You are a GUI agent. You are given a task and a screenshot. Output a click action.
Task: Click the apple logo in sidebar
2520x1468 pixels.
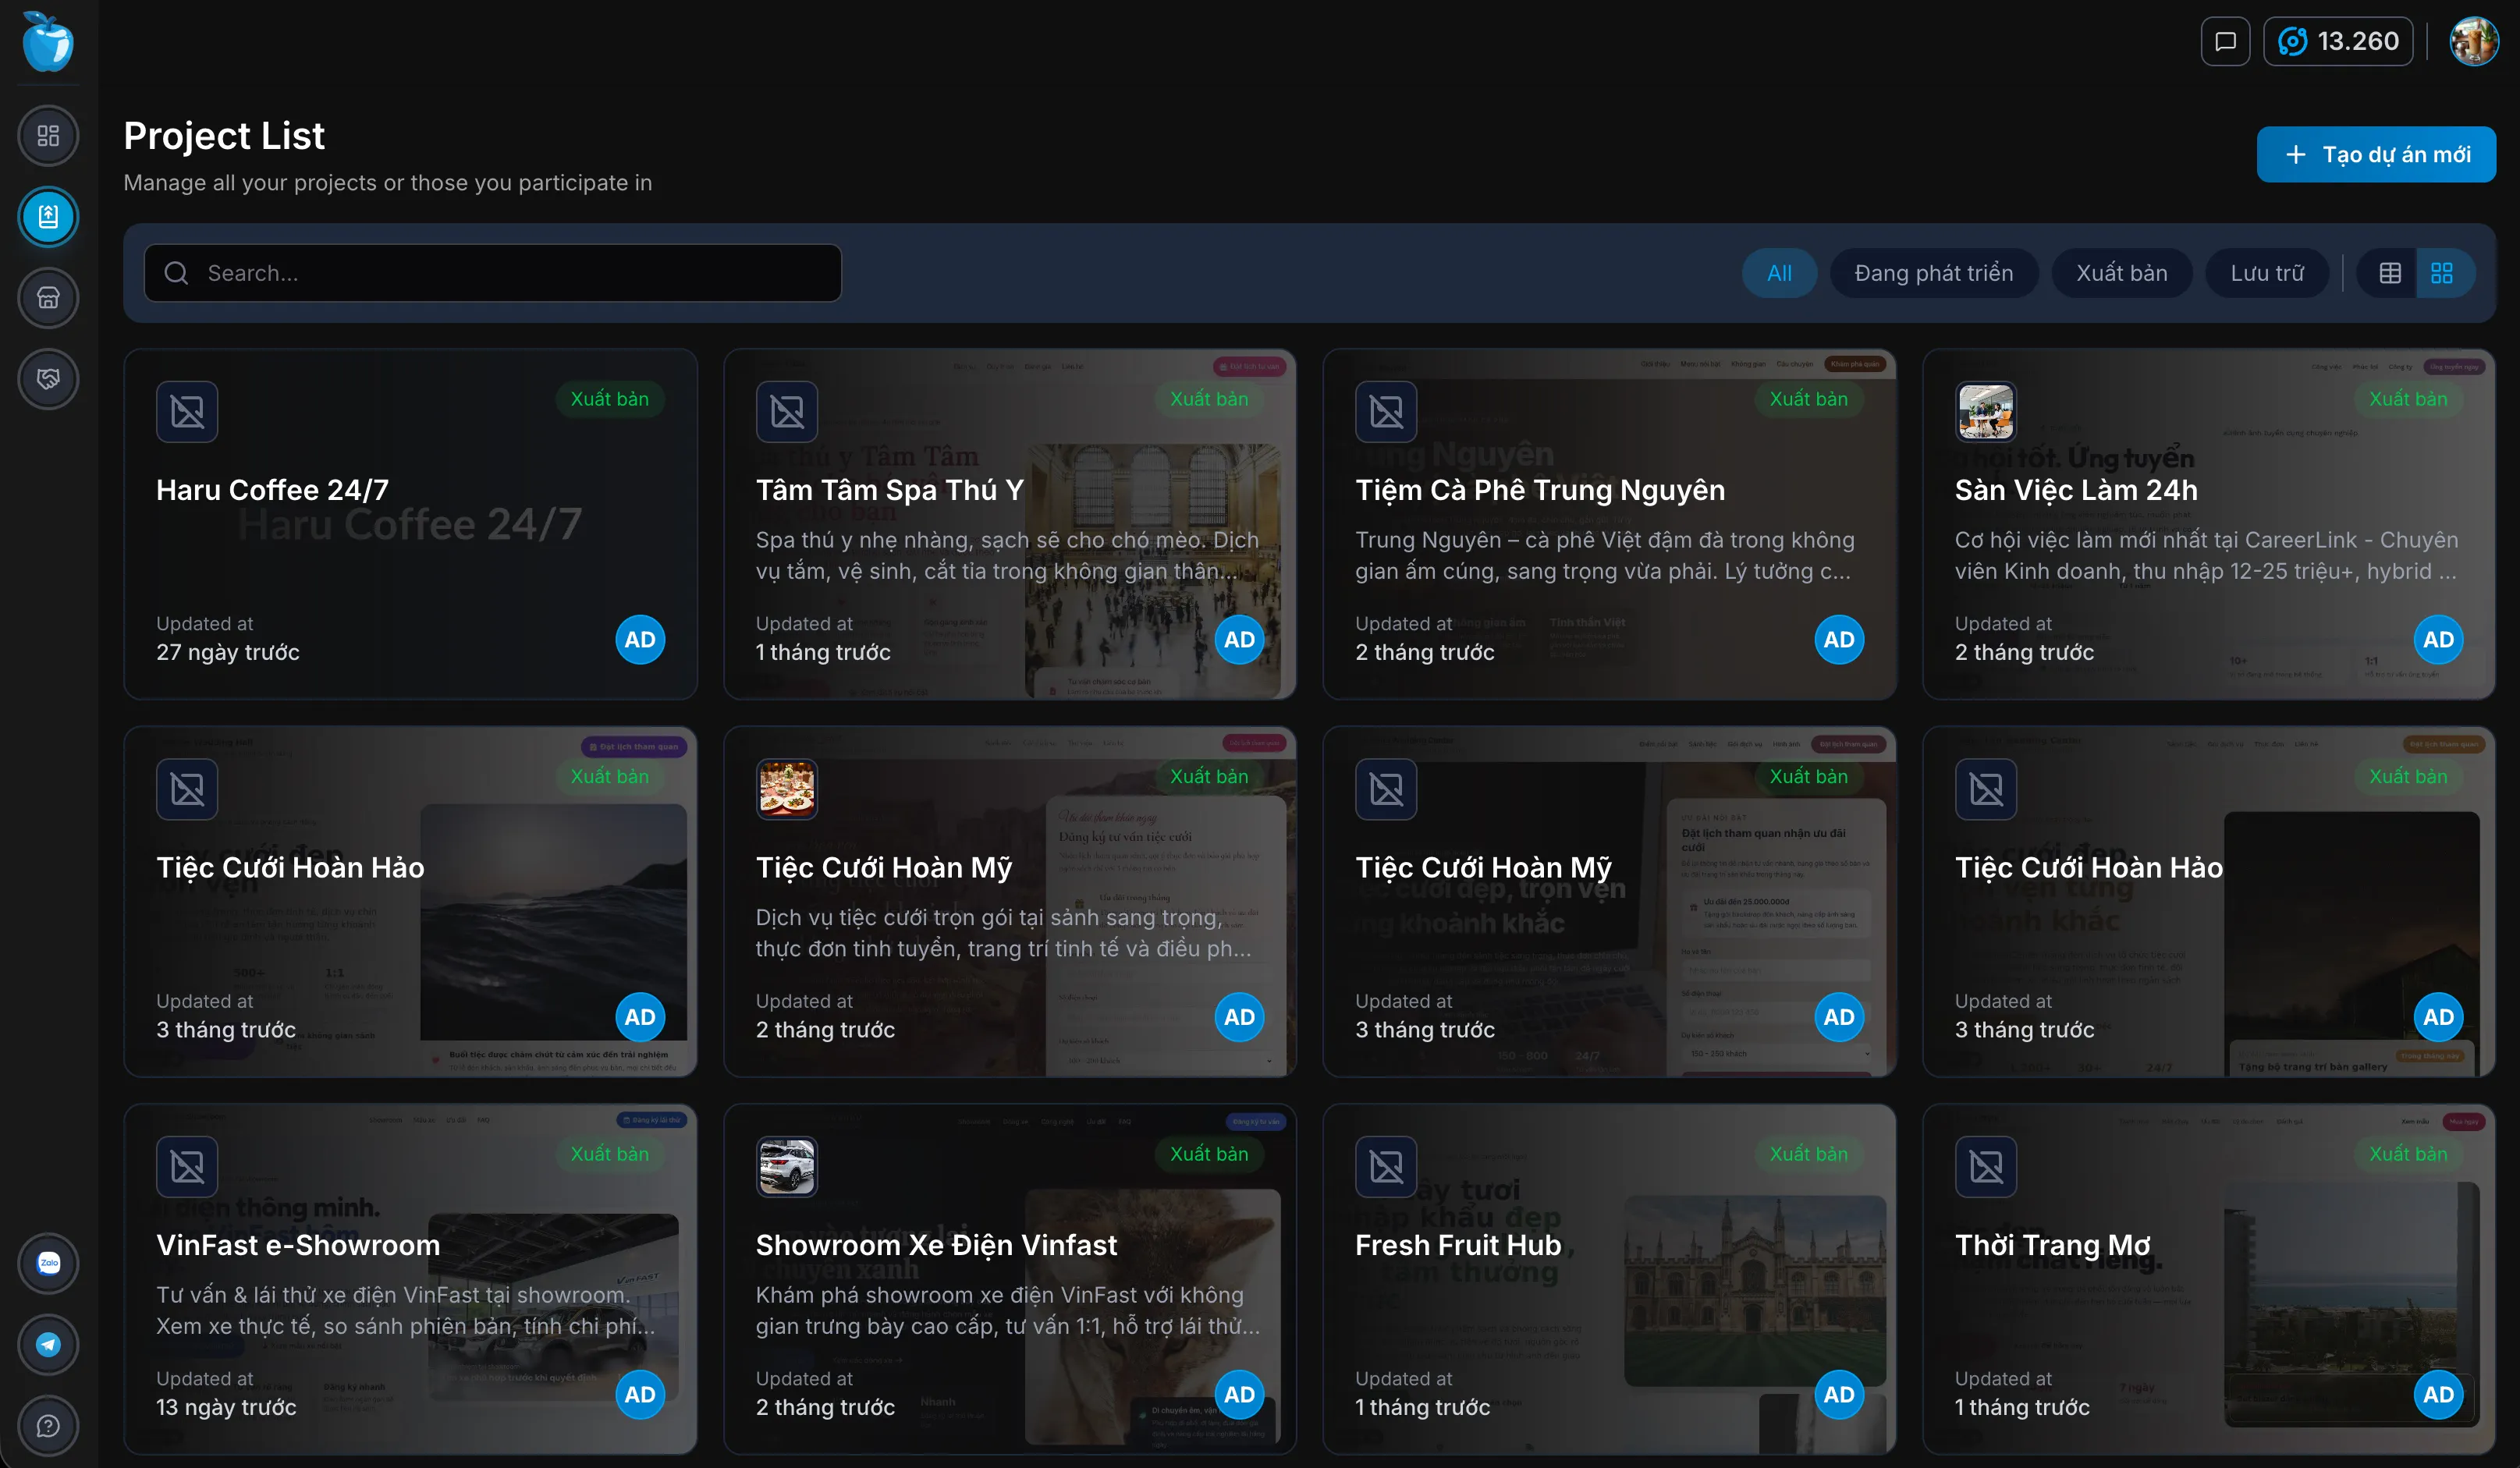(48, 42)
